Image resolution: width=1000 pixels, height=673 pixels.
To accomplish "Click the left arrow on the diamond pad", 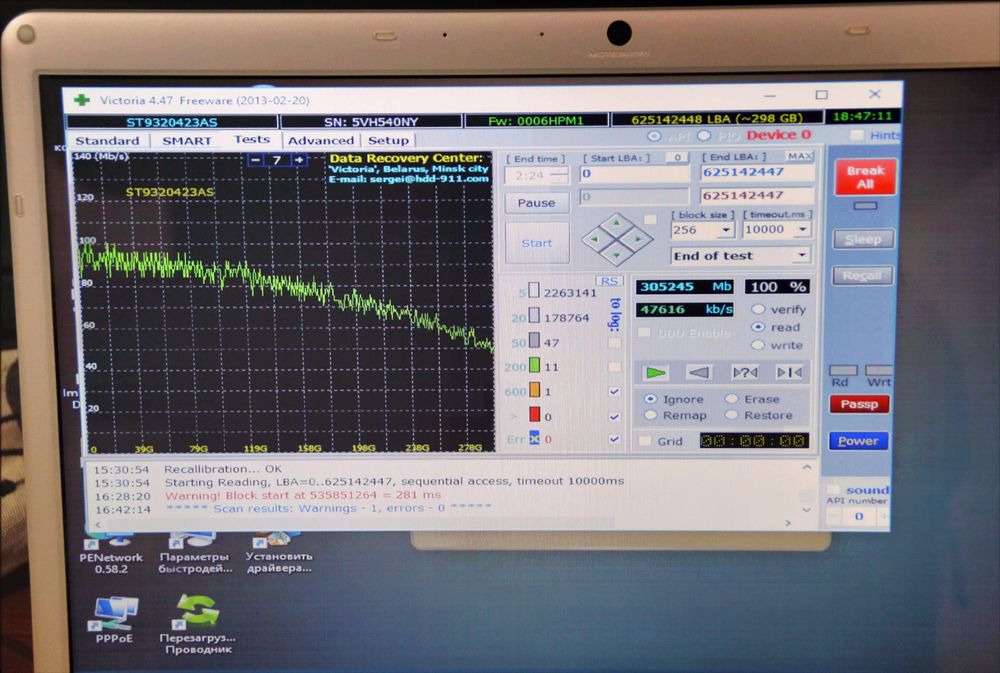I will tap(595, 239).
